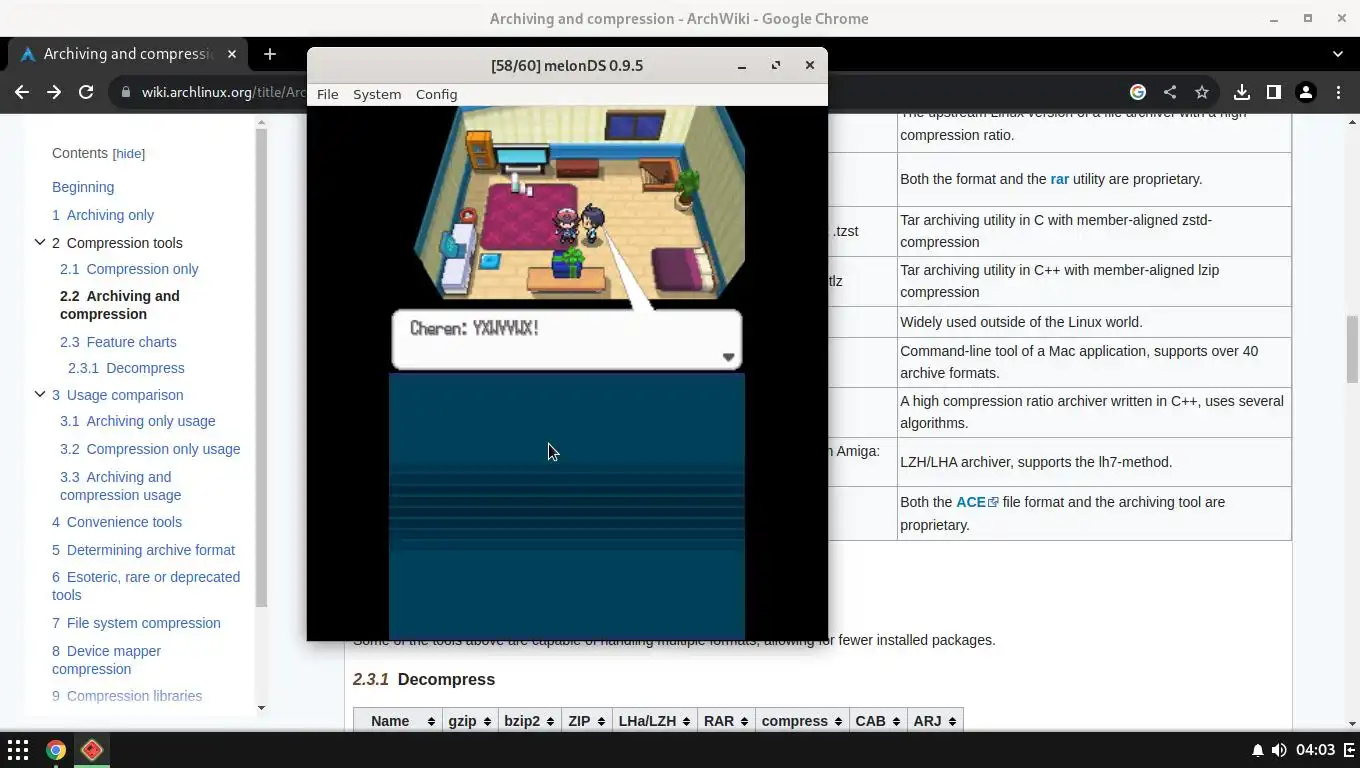Viewport: 1360px width, 768px height.
Task: Click the contents sidebar scrollbar
Action: click(261, 368)
